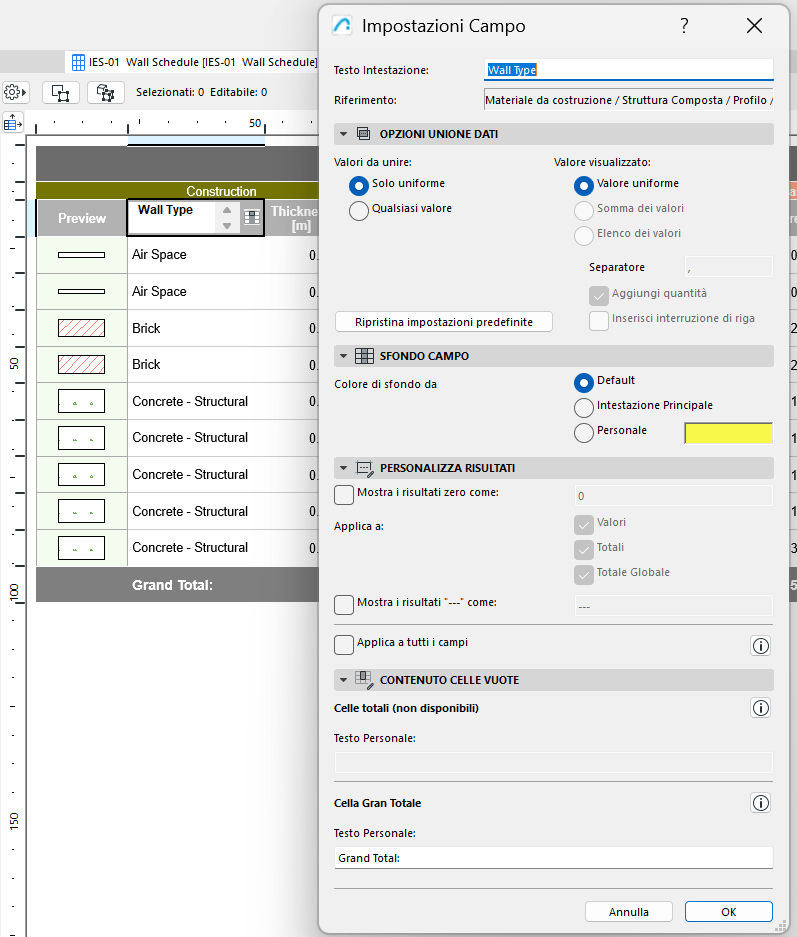797x937 pixels.
Task: Select the Valore uniforme radio button
Action: (x=584, y=185)
